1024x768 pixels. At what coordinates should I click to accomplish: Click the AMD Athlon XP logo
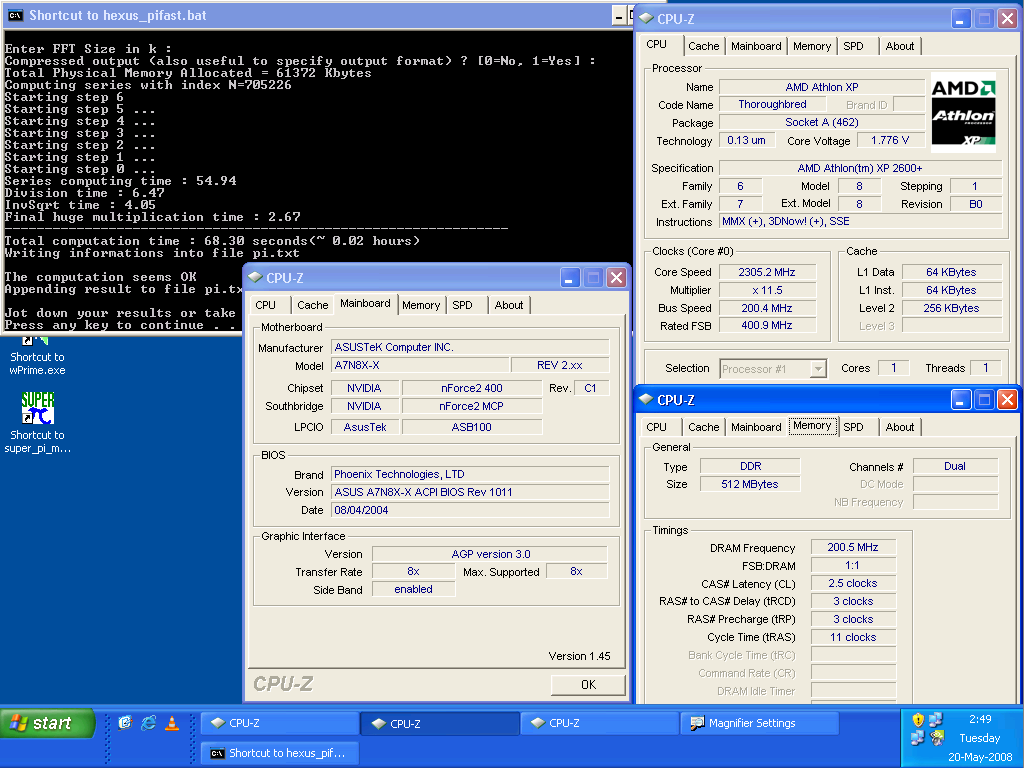click(x=963, y=112)
